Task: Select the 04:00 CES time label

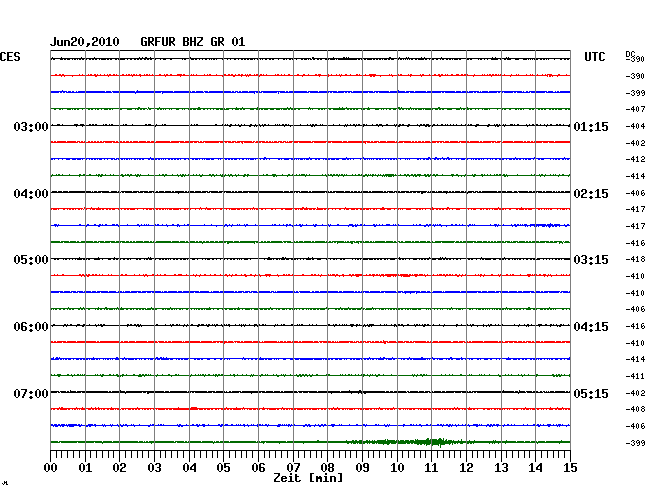Action: pyautogui.click(x=31, y=194)
